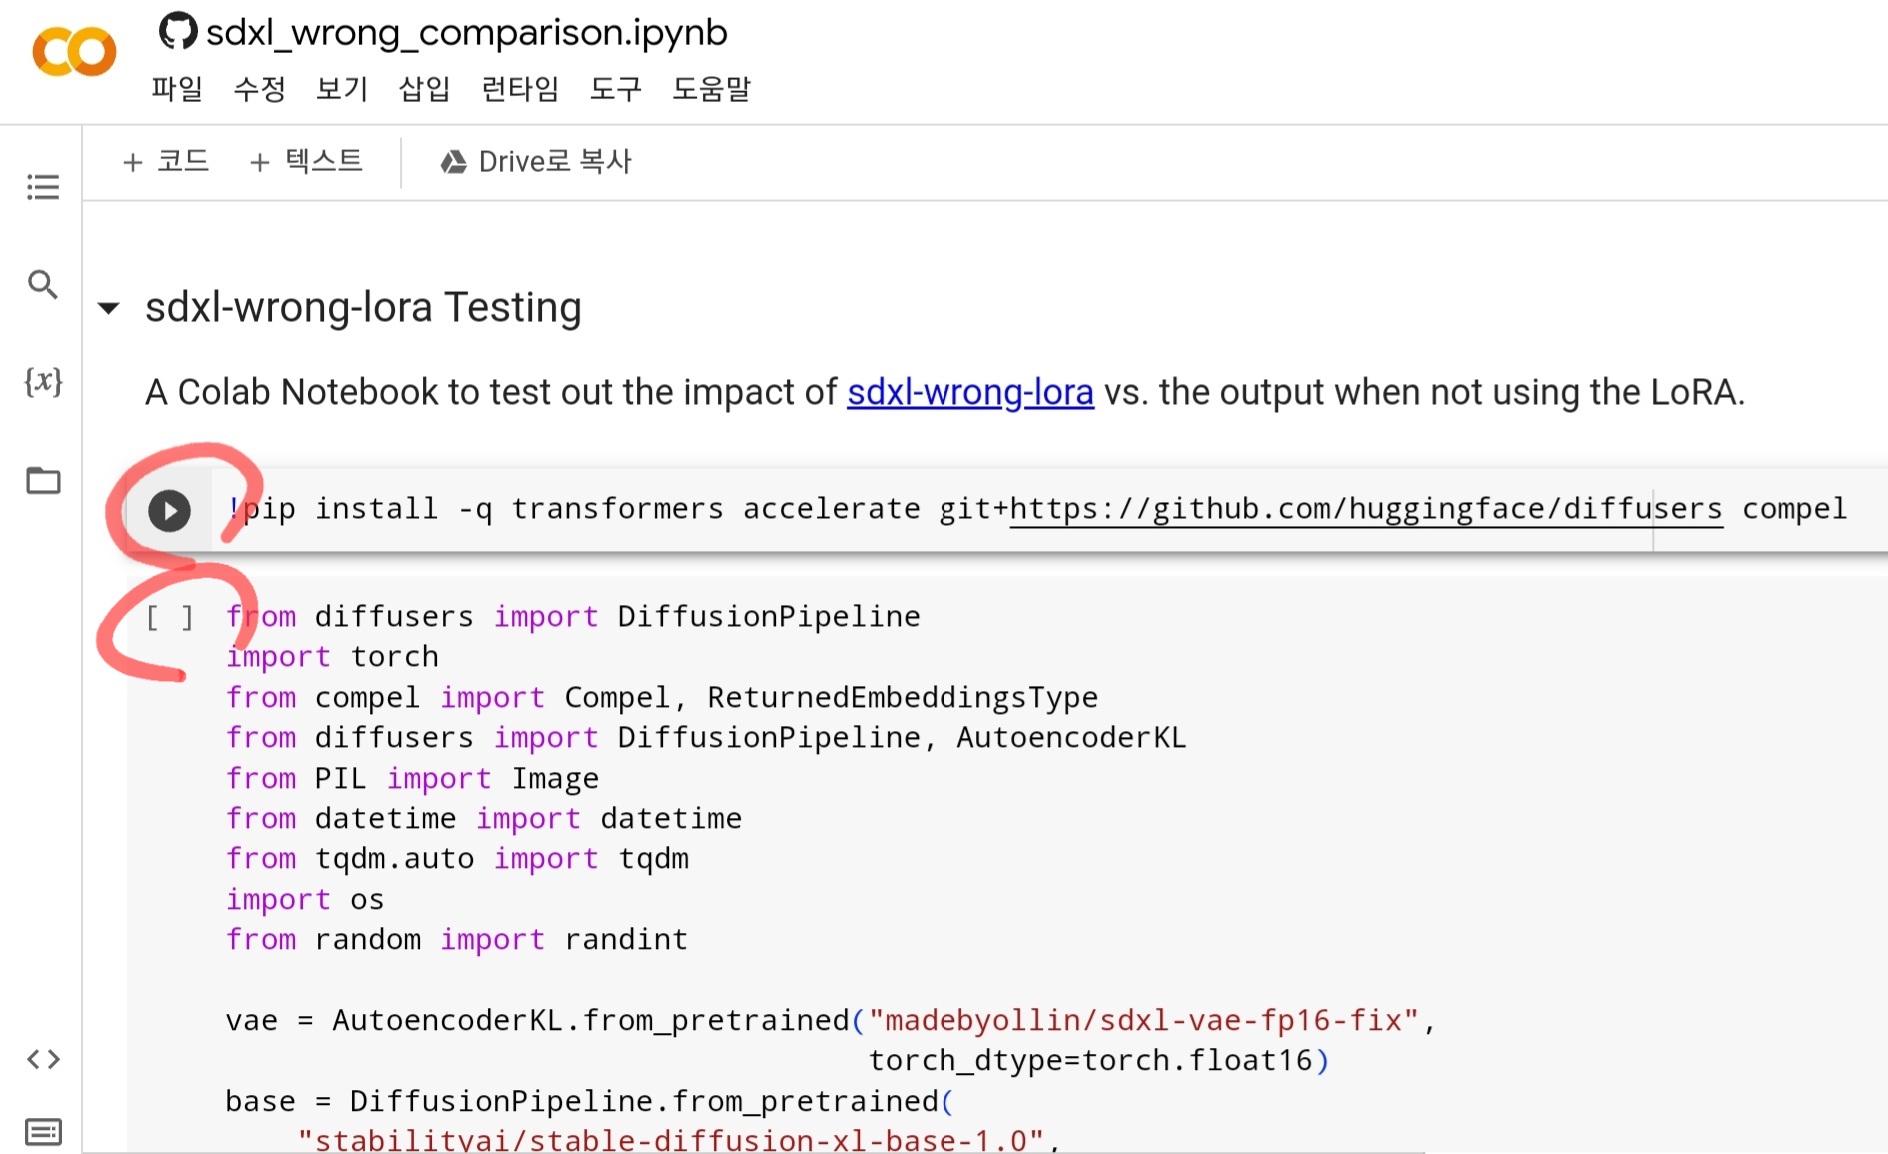Open the files folder panel
This screenshot has height=1154, width=1888.
43,481
